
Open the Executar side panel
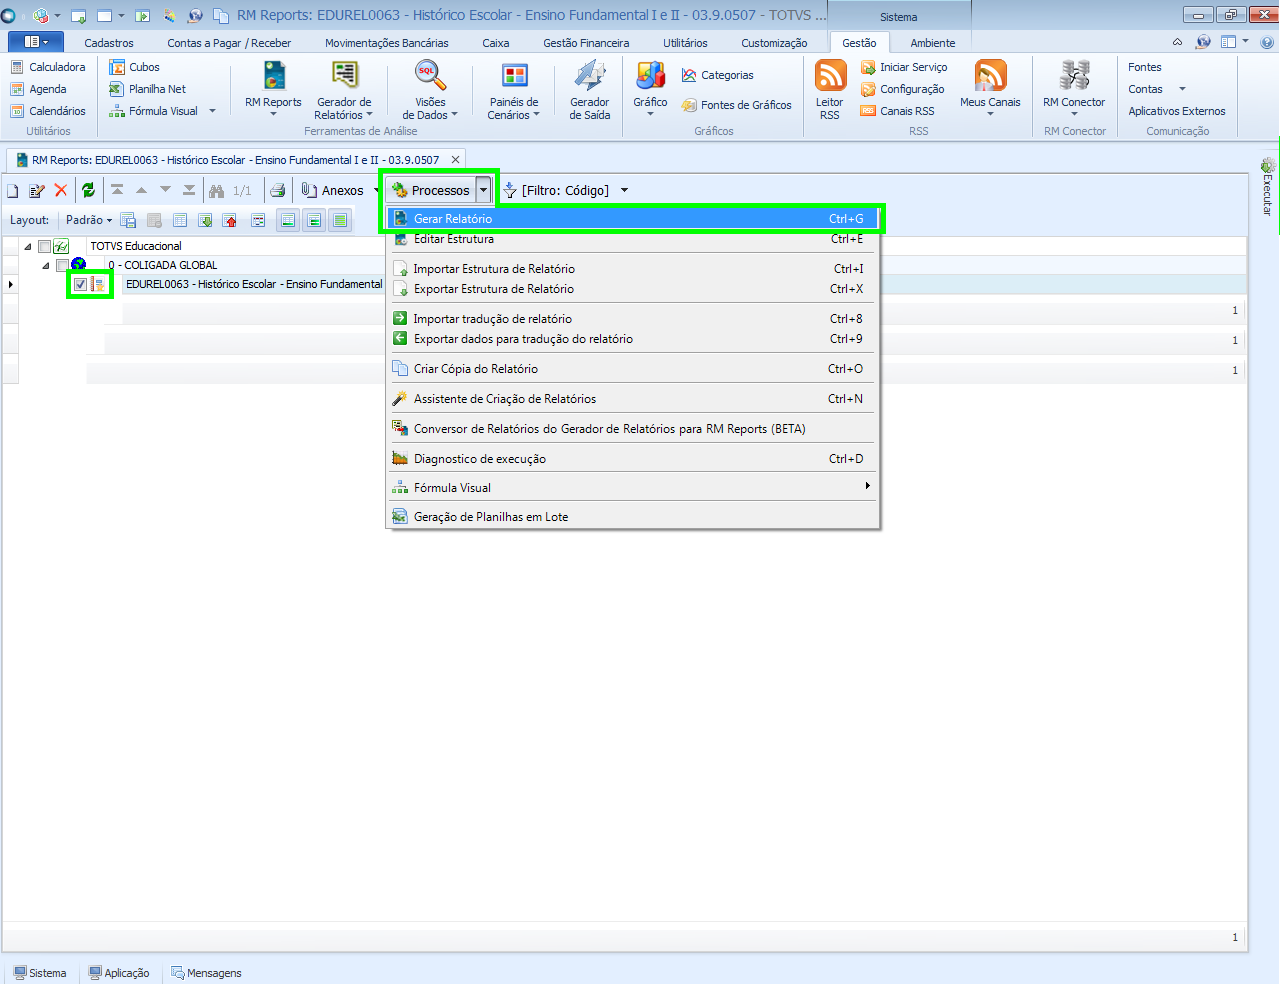[1268, 187]
